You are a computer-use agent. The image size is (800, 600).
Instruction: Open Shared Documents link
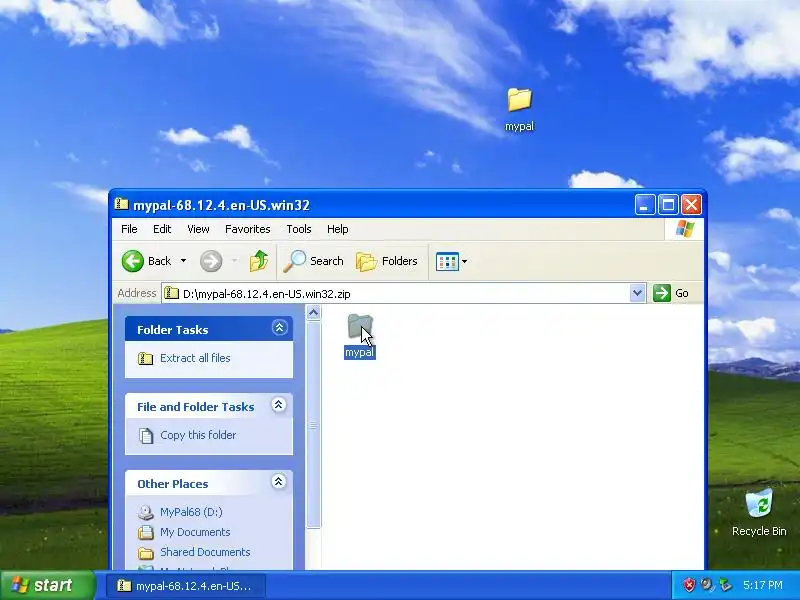[x=205, y=552]
